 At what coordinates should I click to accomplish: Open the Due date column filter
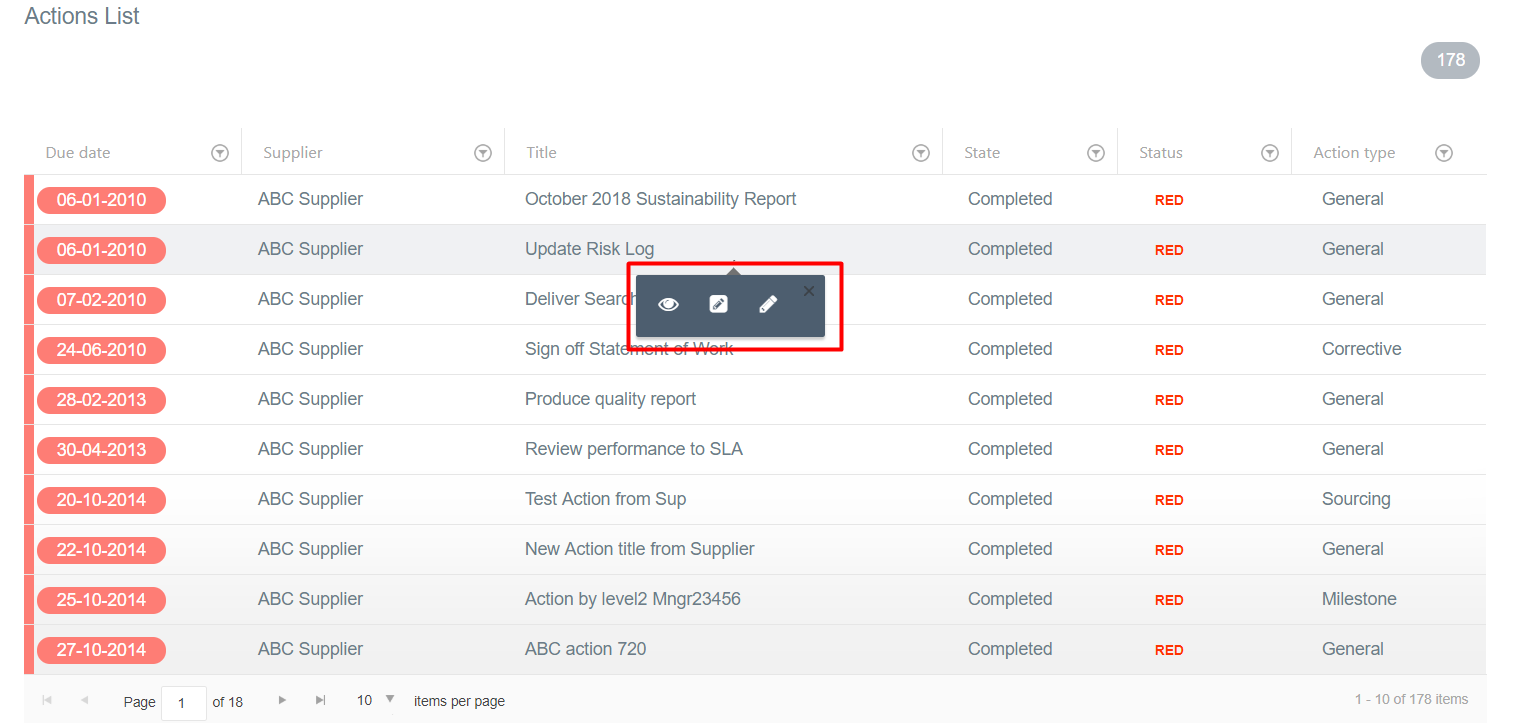pyautogui.click(x=220, y=153)
